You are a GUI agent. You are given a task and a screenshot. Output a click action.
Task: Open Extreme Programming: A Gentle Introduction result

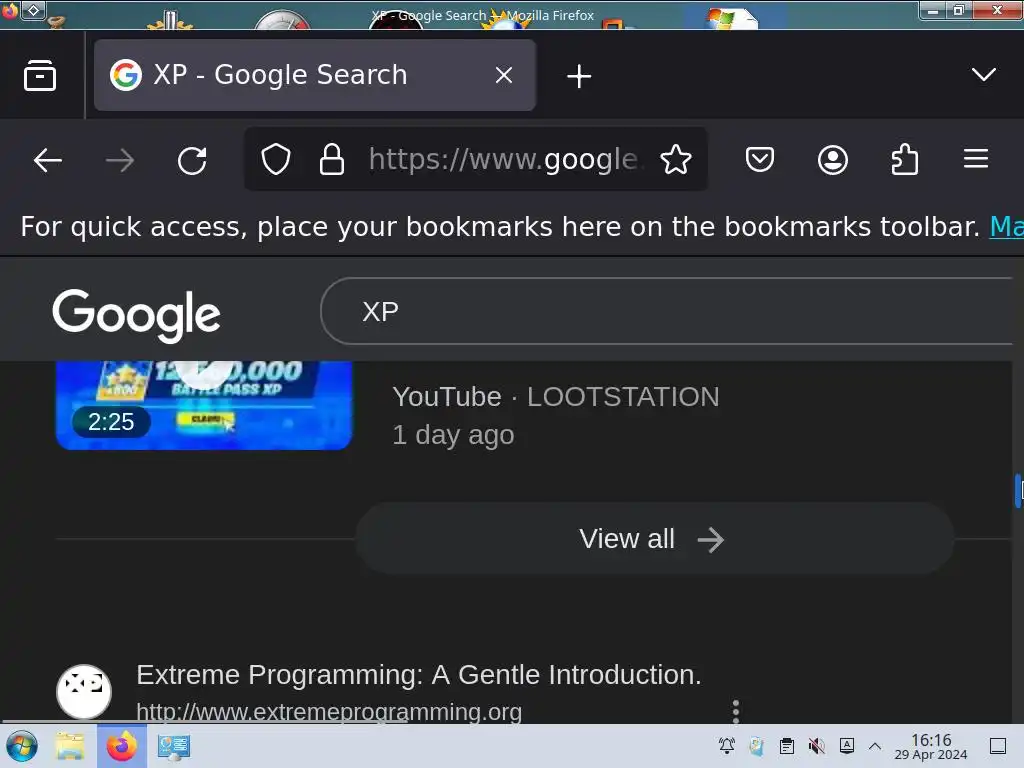coord(419,675)
